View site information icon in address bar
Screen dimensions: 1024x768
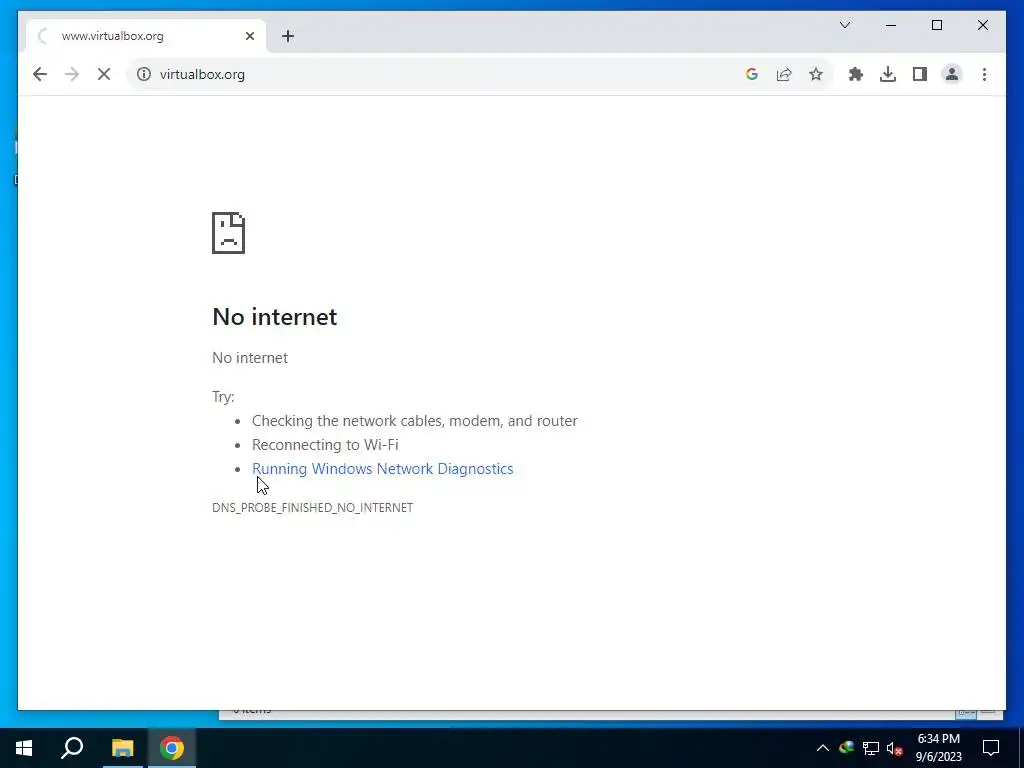click(144, 74)
